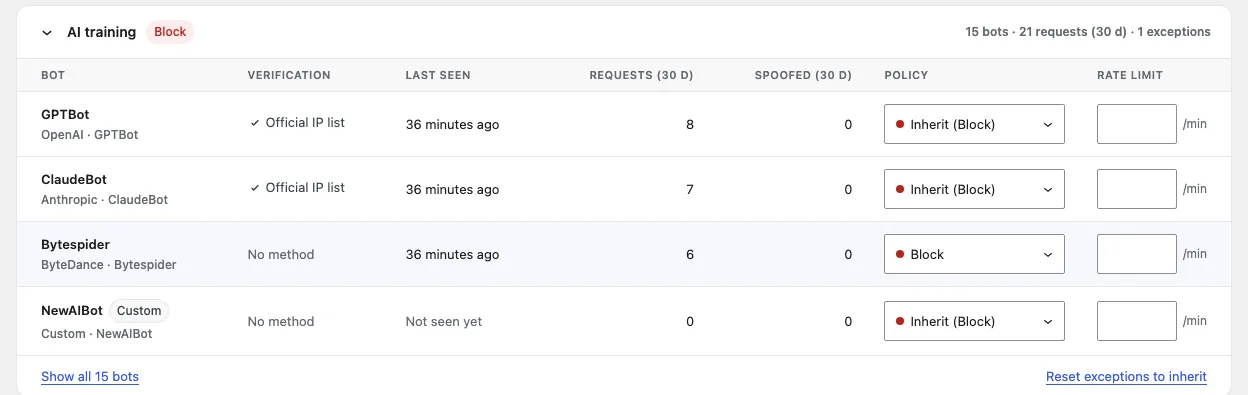Open NewAIBot policy dropdown
This screenshot has height=395, width=1248.
974,321
